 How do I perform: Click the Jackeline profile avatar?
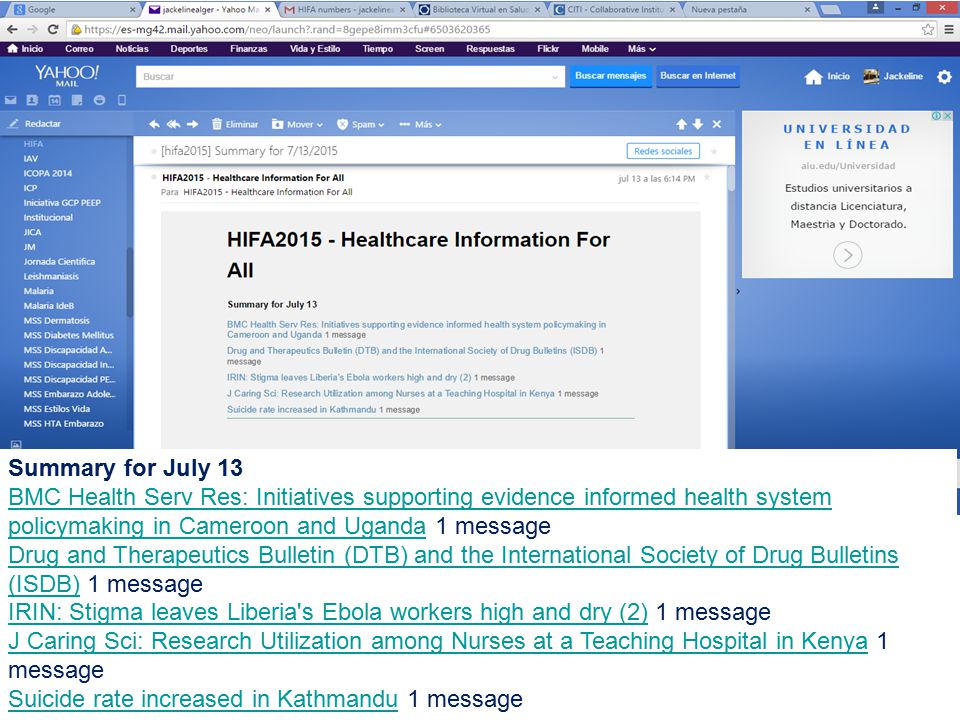[x=871, y=77]
